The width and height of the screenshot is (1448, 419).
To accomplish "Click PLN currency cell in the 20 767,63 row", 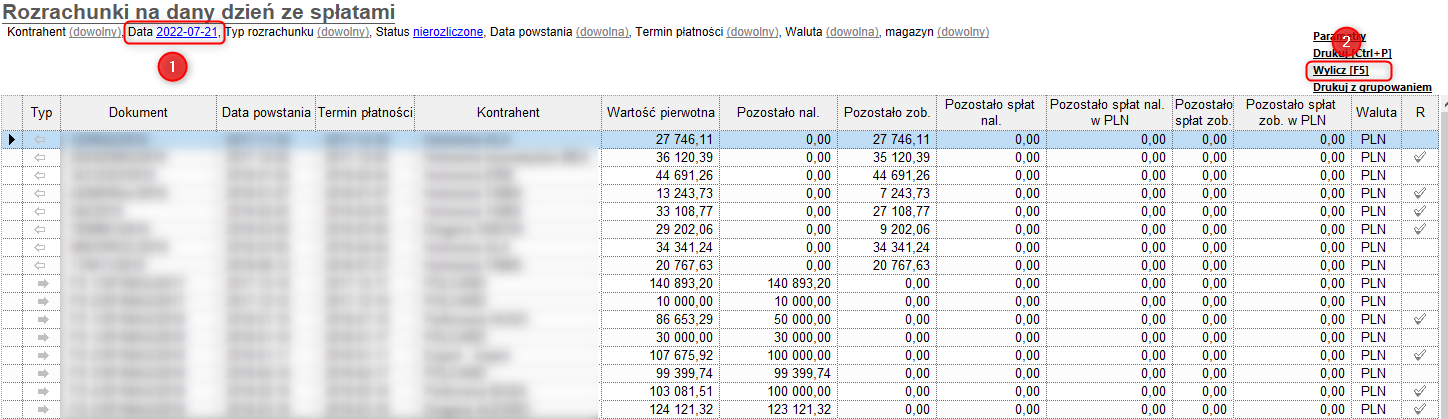I will pyautogui.click(x=1377, y=265).
